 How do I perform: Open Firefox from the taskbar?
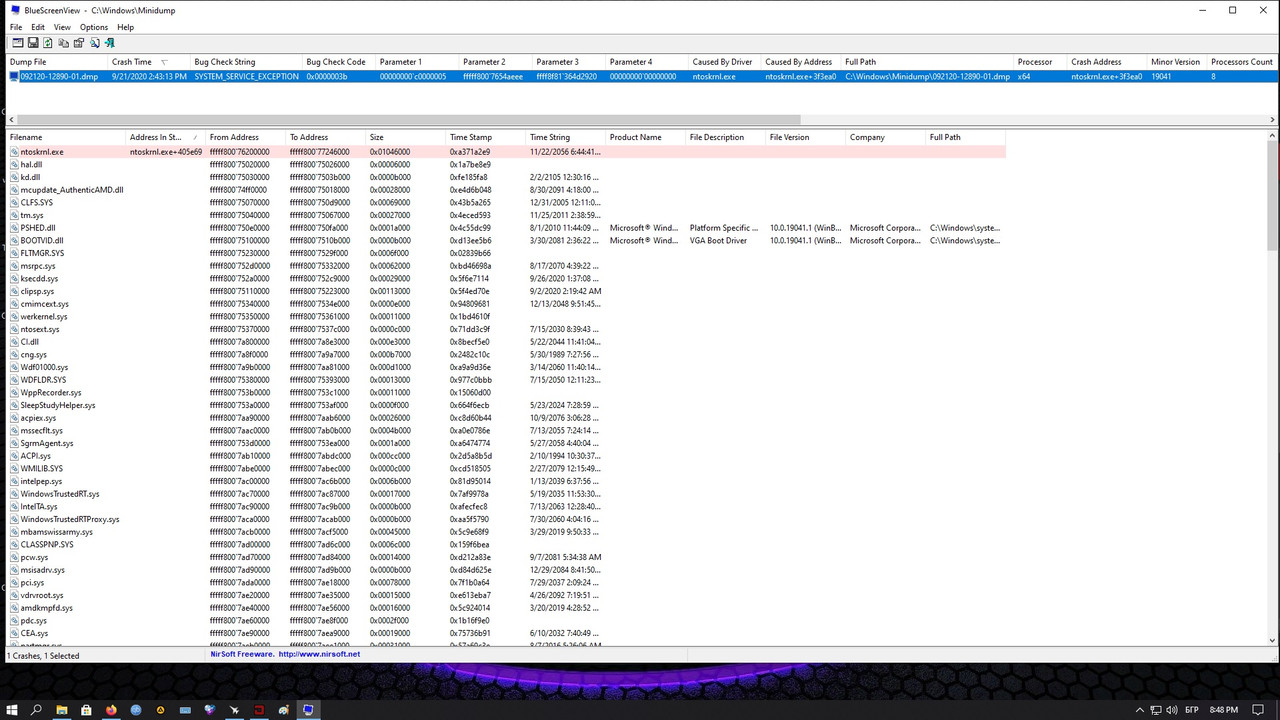click(111, 710)
